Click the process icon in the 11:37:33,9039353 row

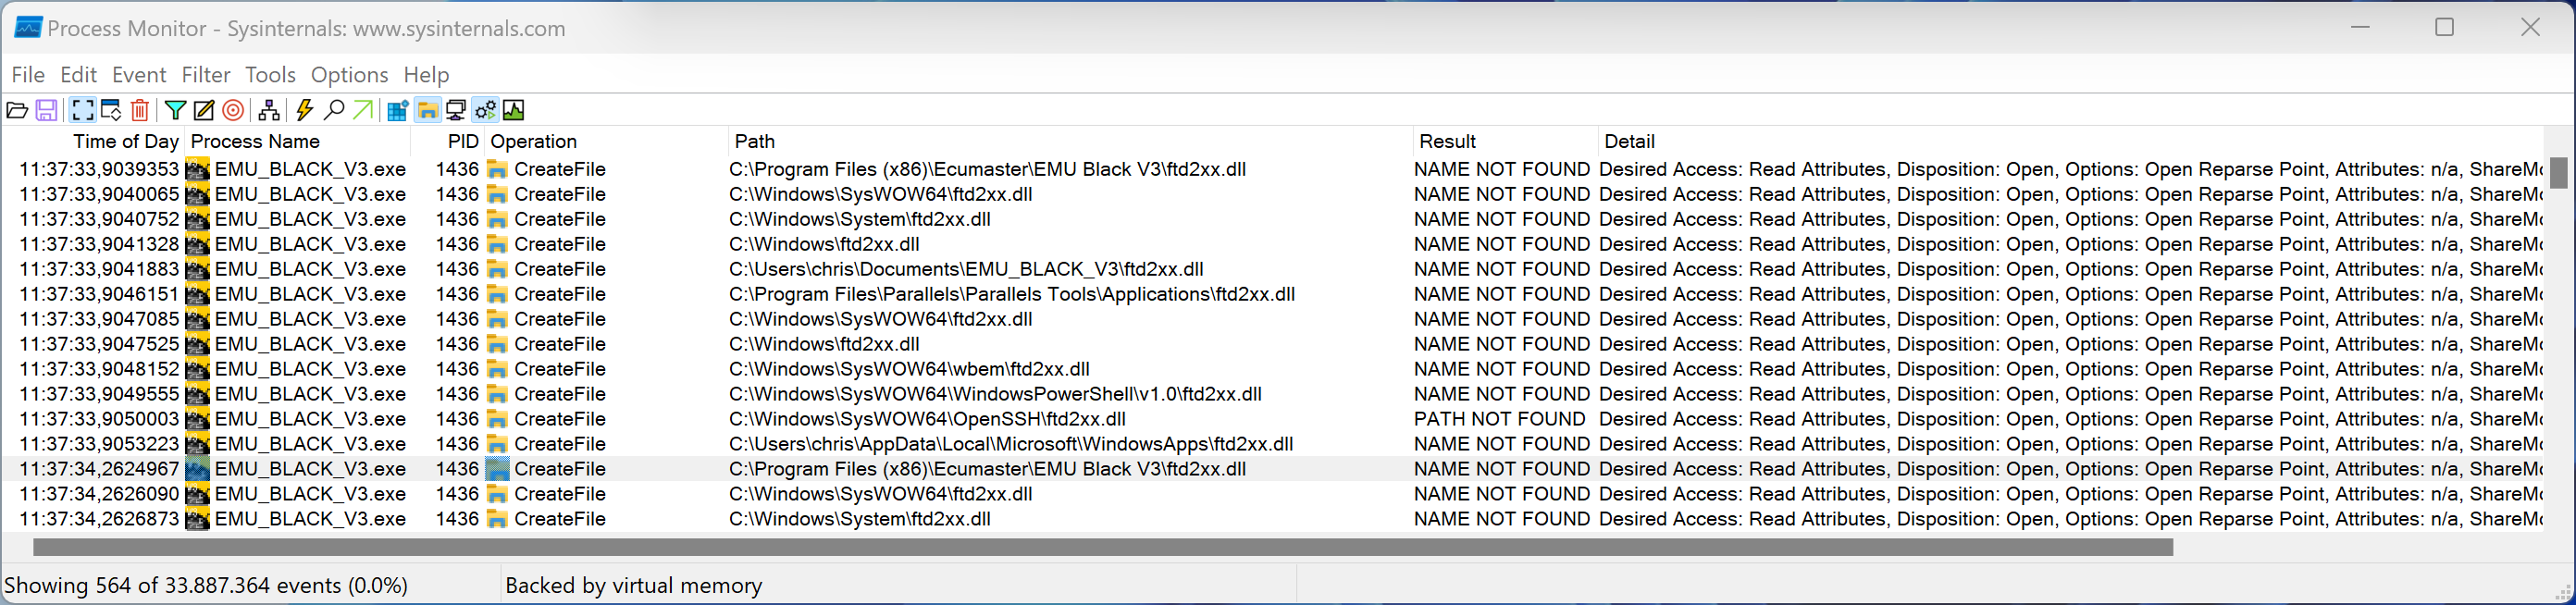[x=198, y=170]
